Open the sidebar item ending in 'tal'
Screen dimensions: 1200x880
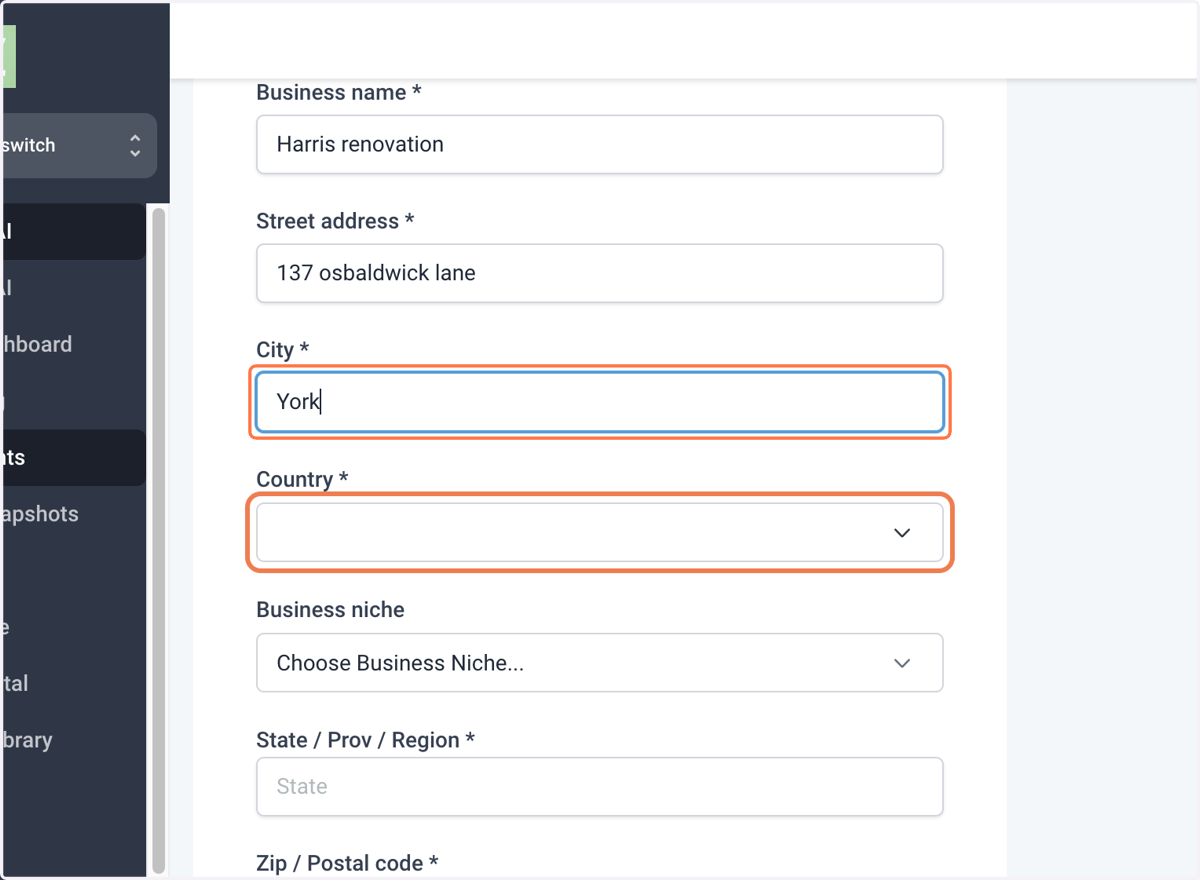tap(72, 684)
